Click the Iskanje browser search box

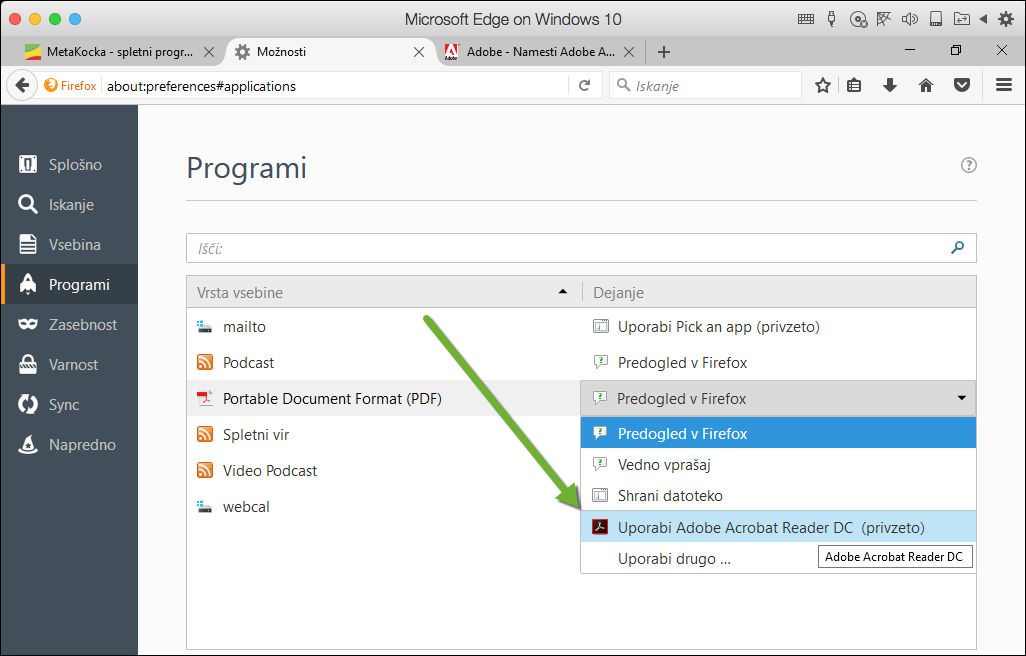tap(705, 86)
